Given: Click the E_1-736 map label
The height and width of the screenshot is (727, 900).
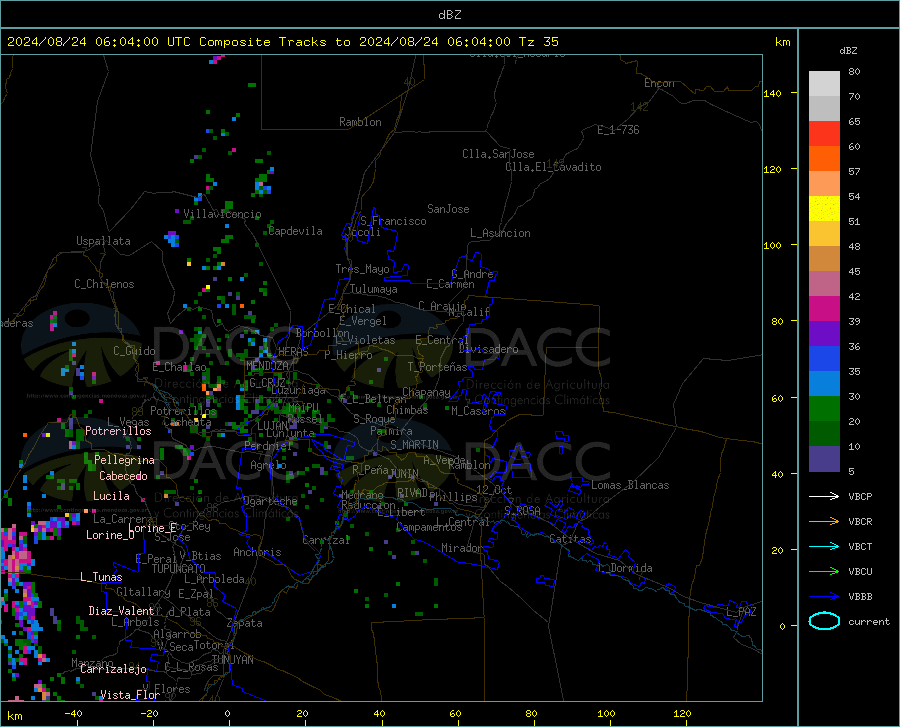Looking at the screenshot, I should click(618, 130).
